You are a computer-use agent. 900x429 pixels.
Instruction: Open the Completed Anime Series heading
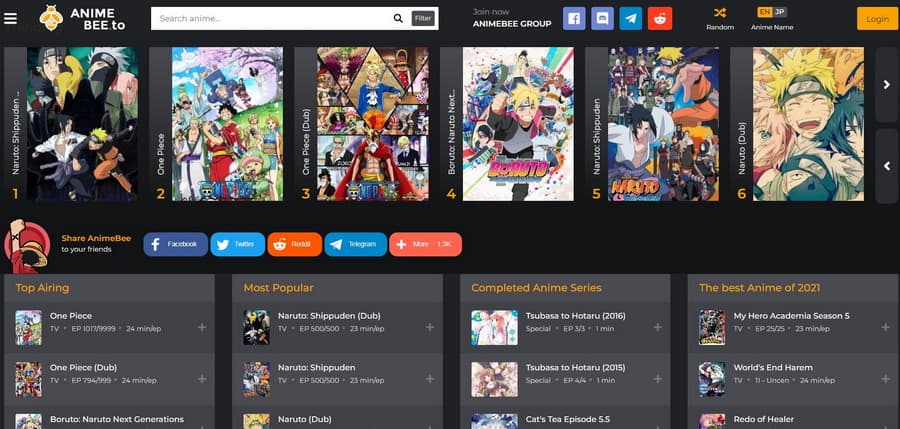point(536,288)
